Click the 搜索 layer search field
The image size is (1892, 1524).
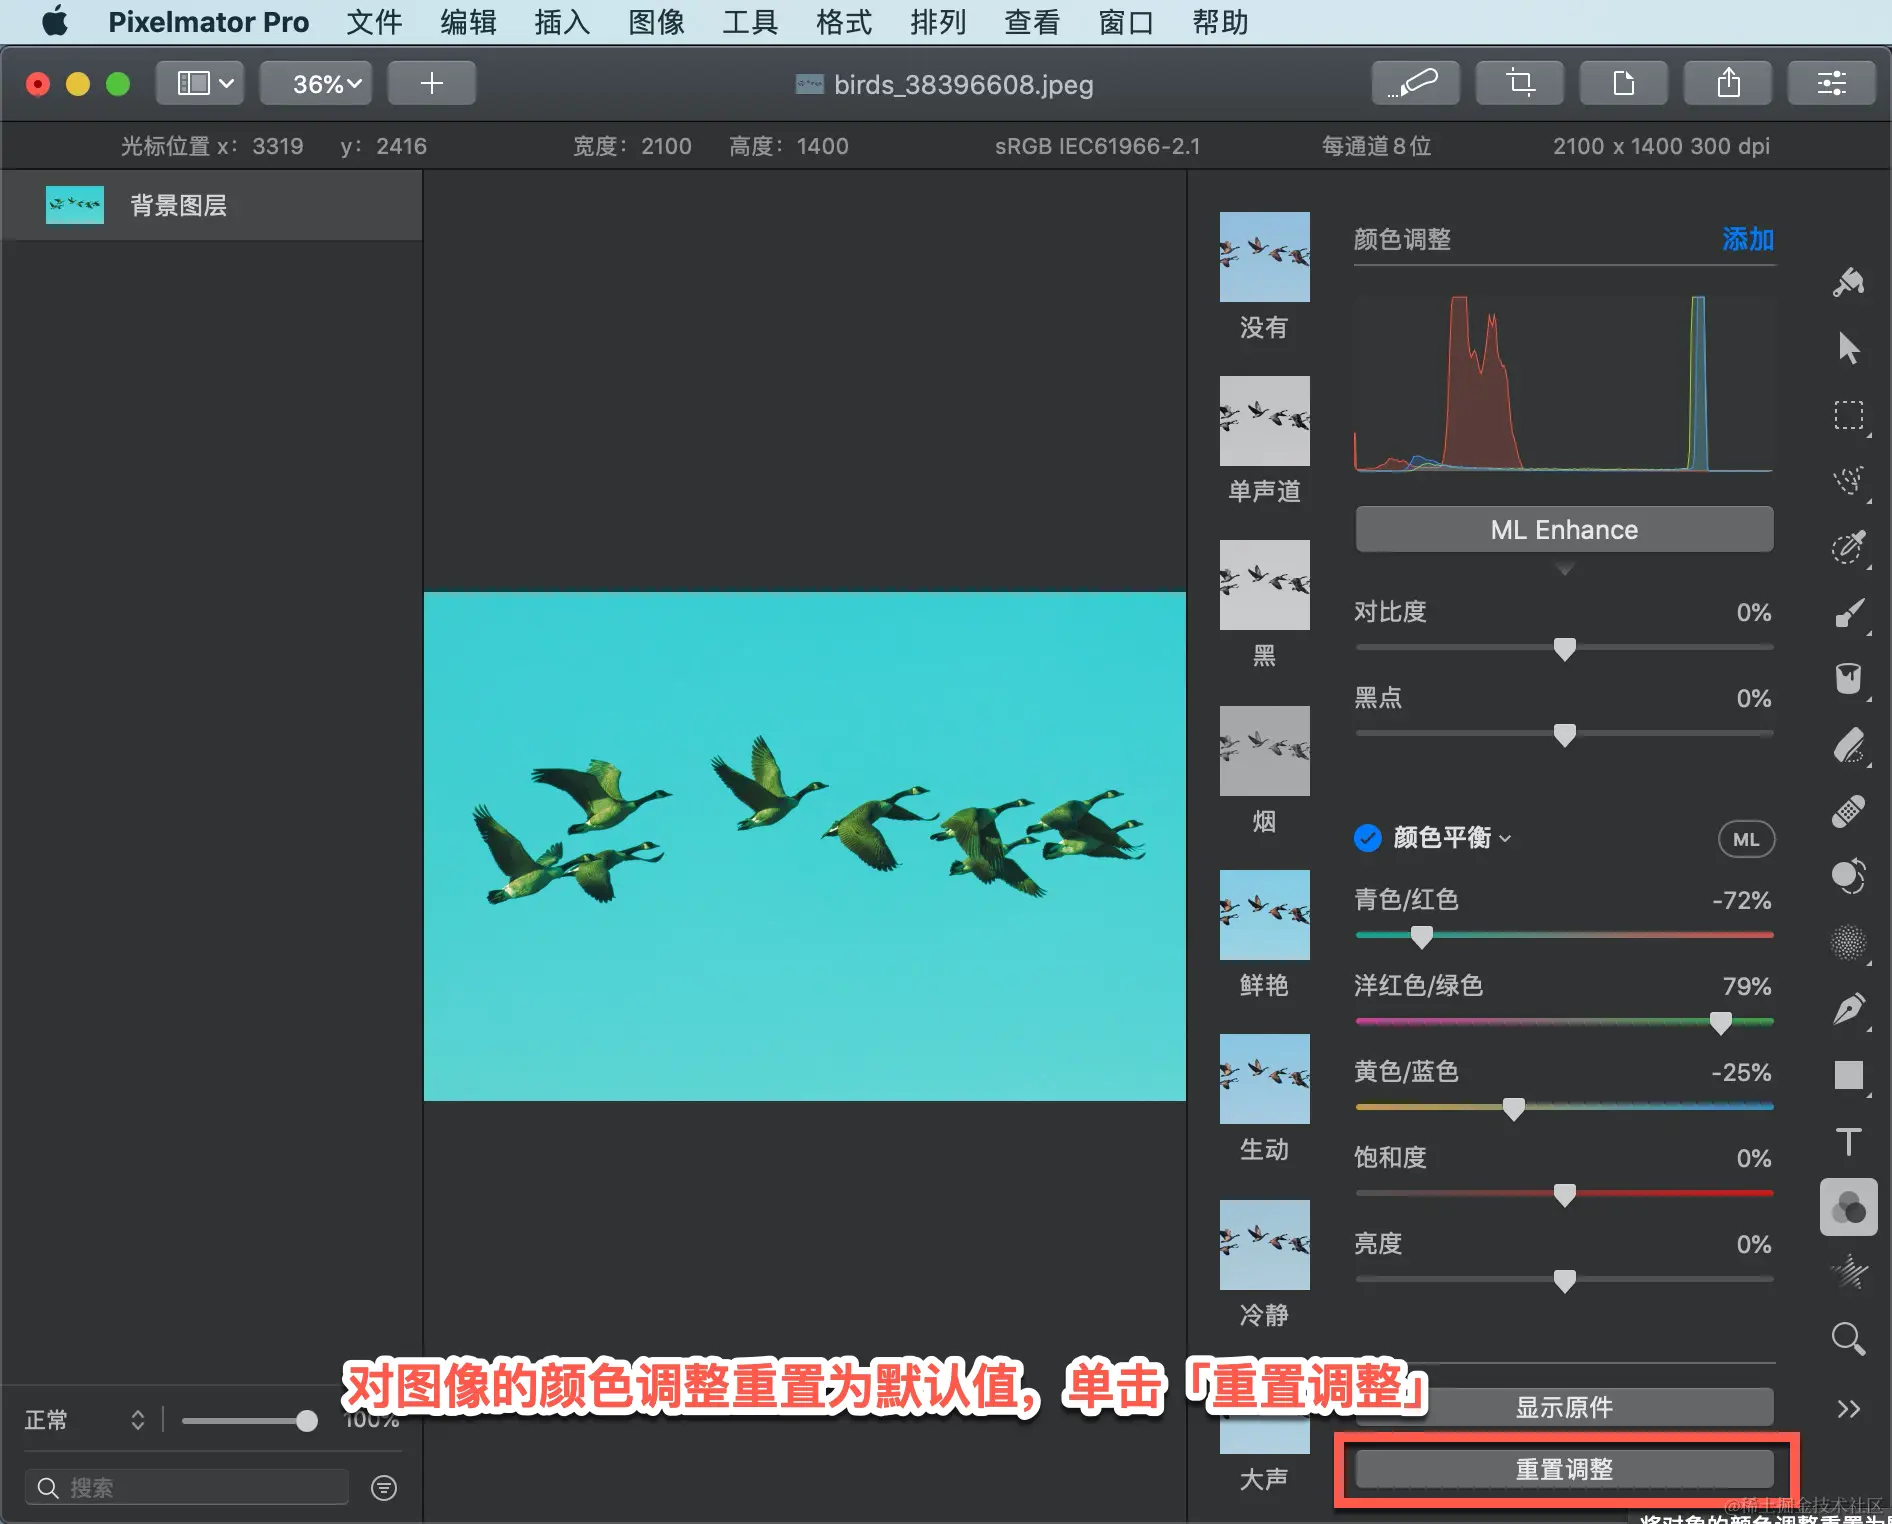(187, 1488)
